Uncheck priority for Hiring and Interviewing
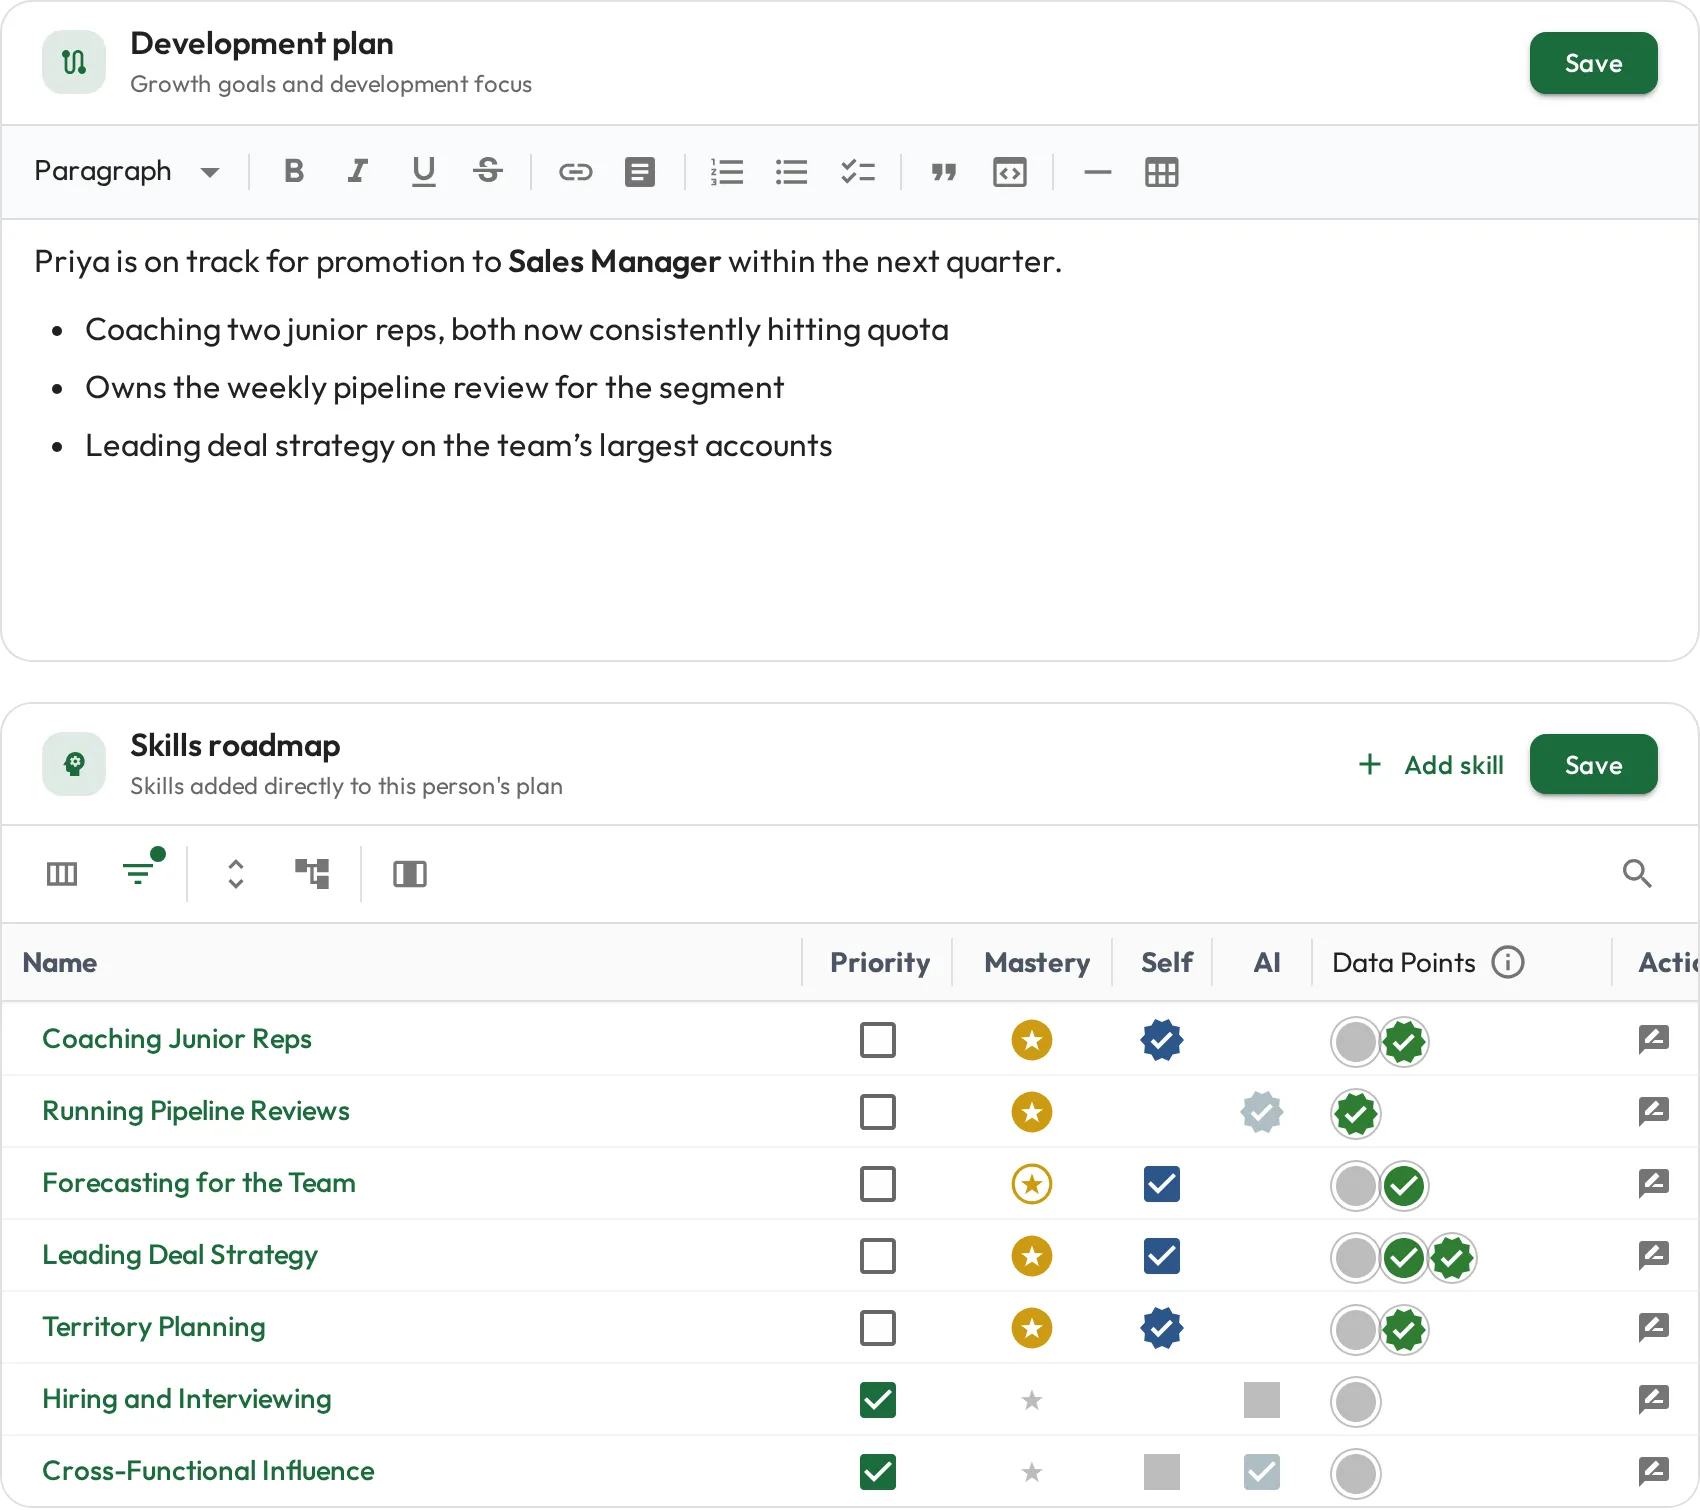The width and height of the screenshot is (1700, 1510). click(x=878, y=1400)
